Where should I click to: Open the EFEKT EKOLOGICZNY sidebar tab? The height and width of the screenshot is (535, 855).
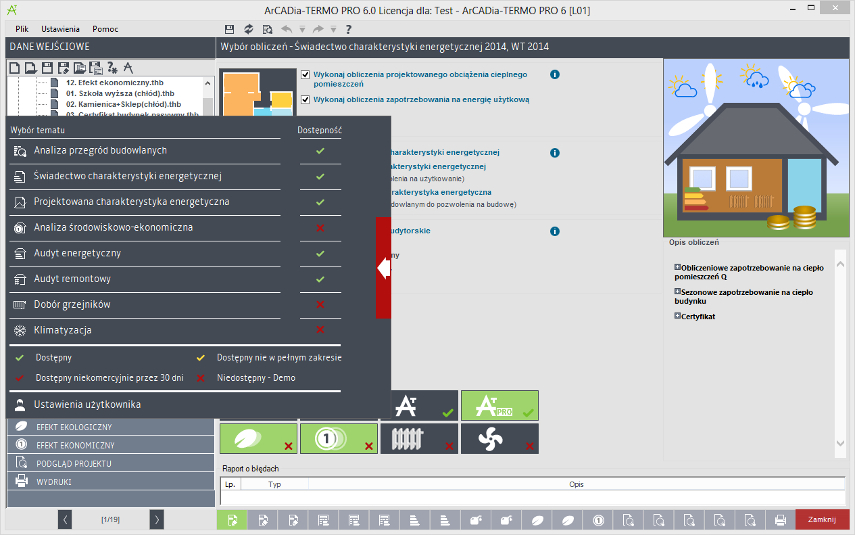(111, 427)
